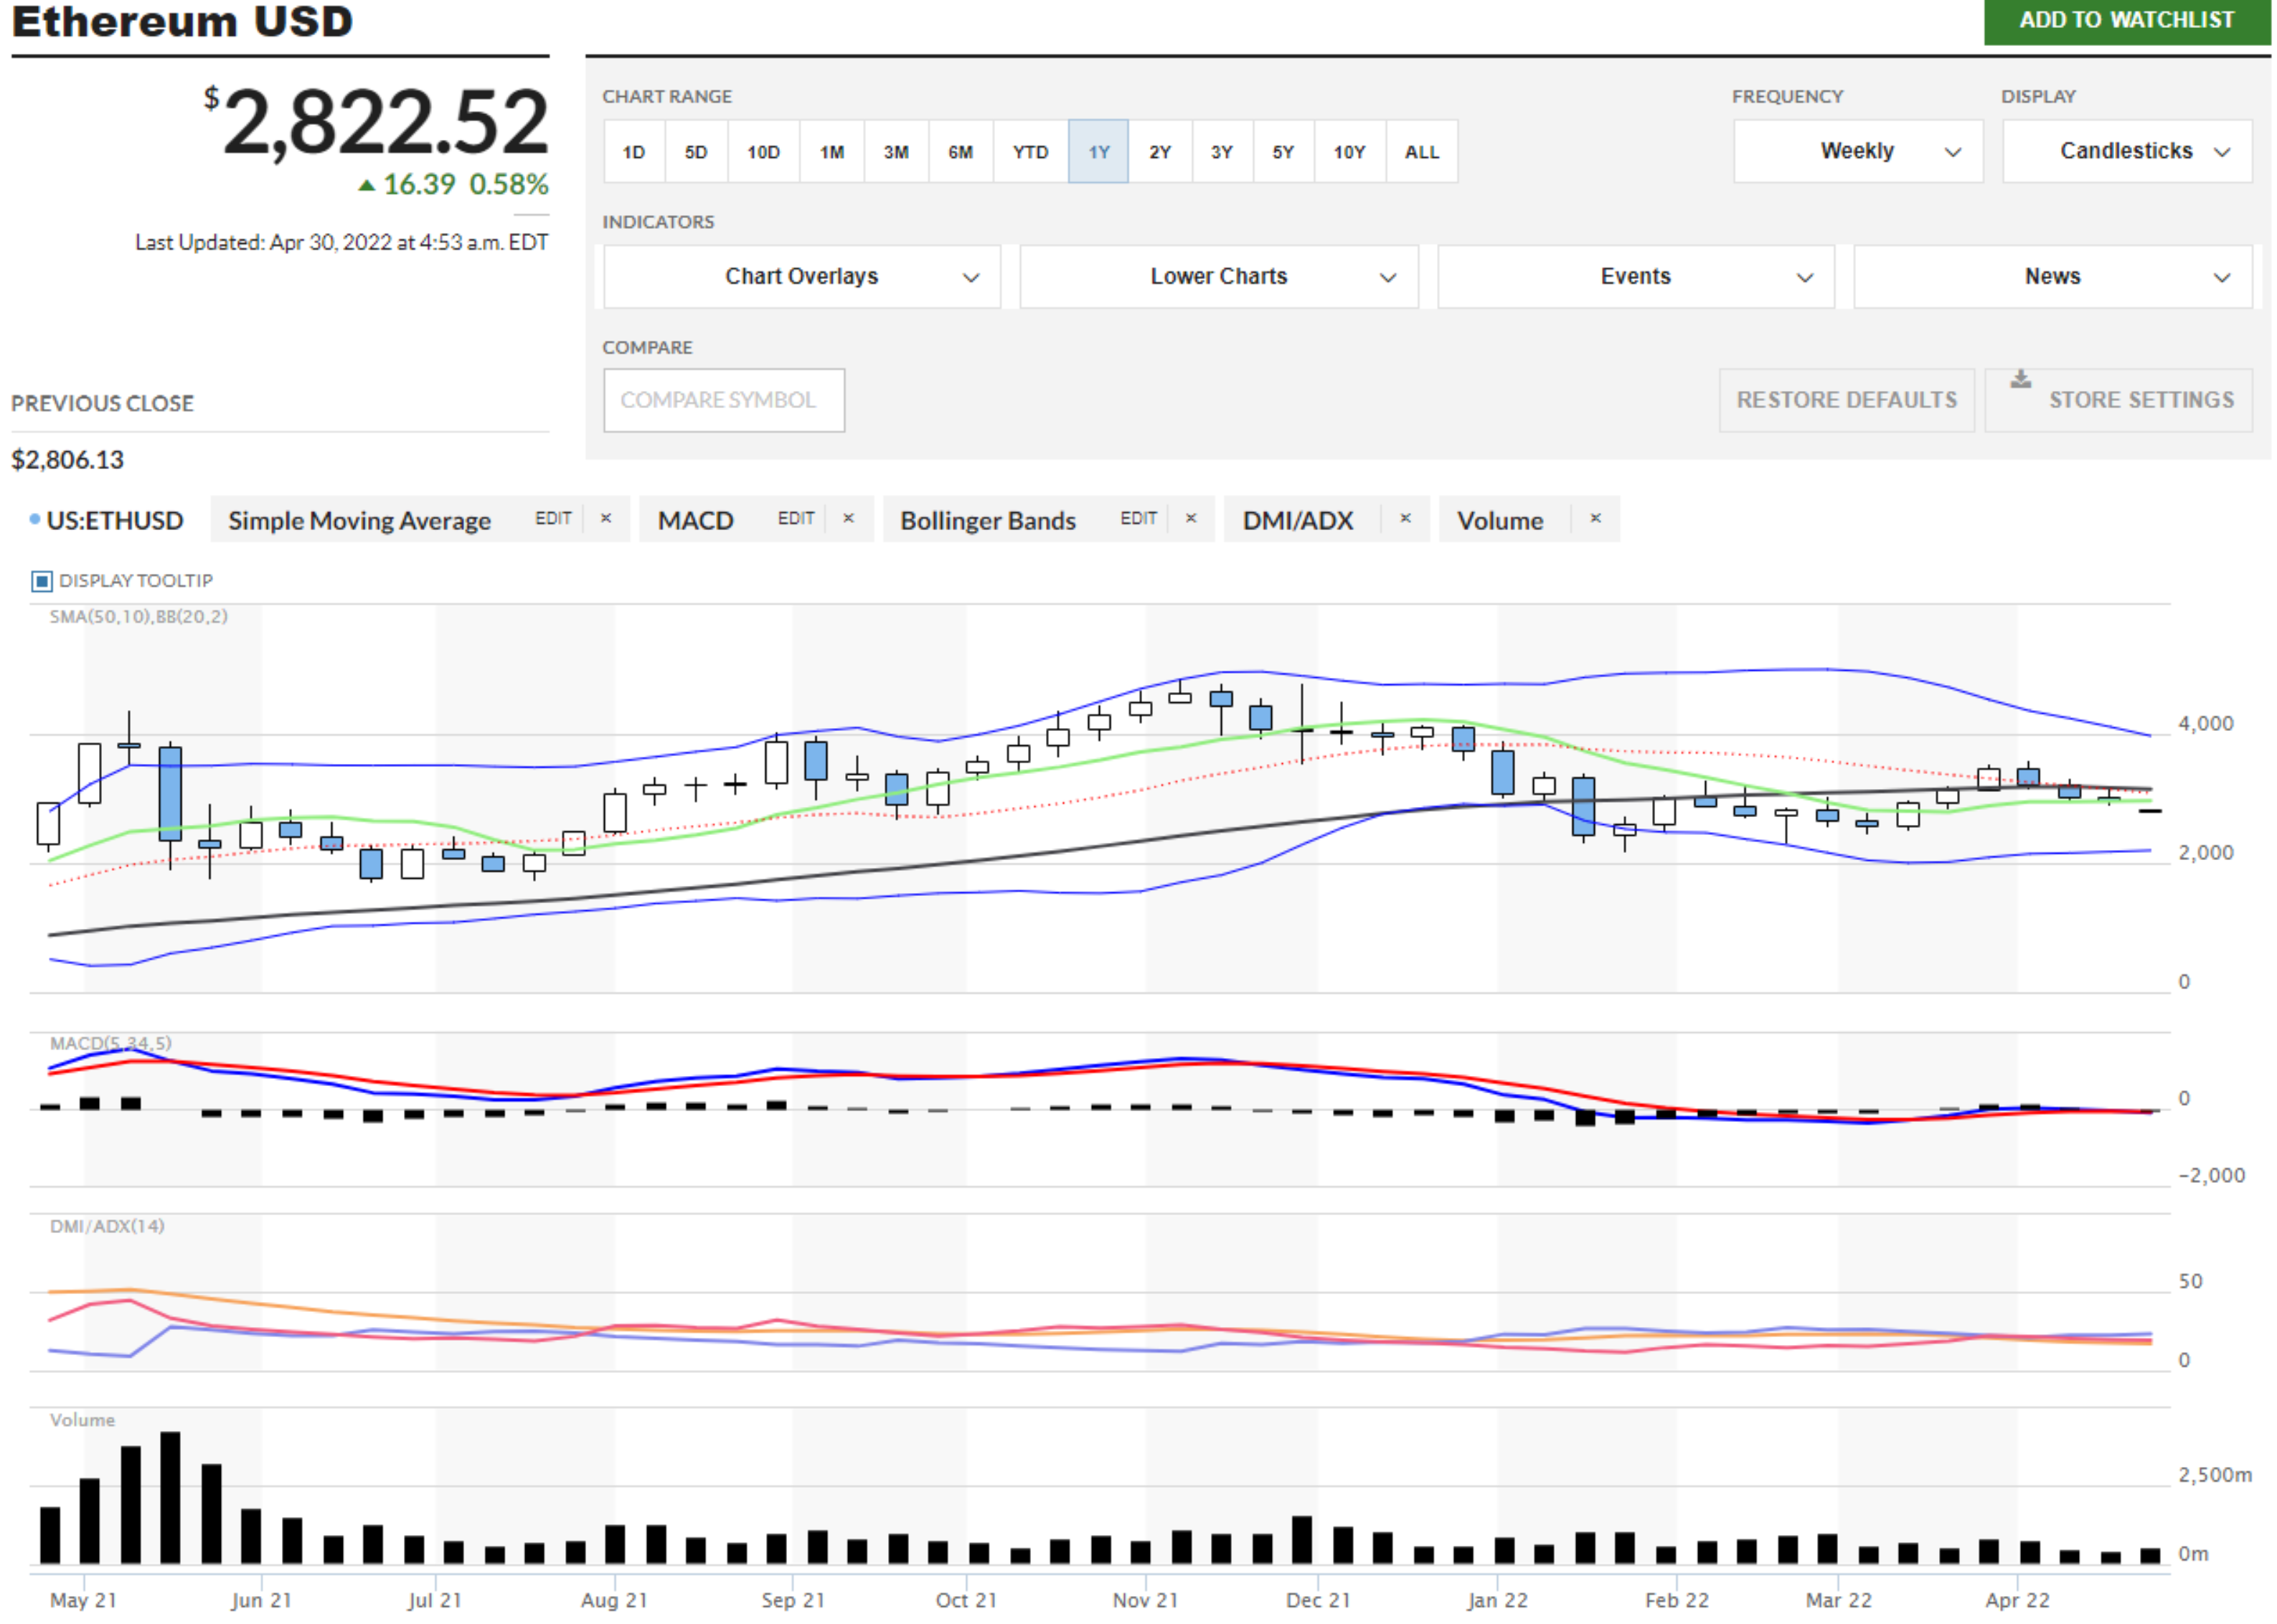The height and width of the screenshot is (1624, 2277).
Task: Expand the Lower Charts dropdown
Action: [x=1220, y=277]
